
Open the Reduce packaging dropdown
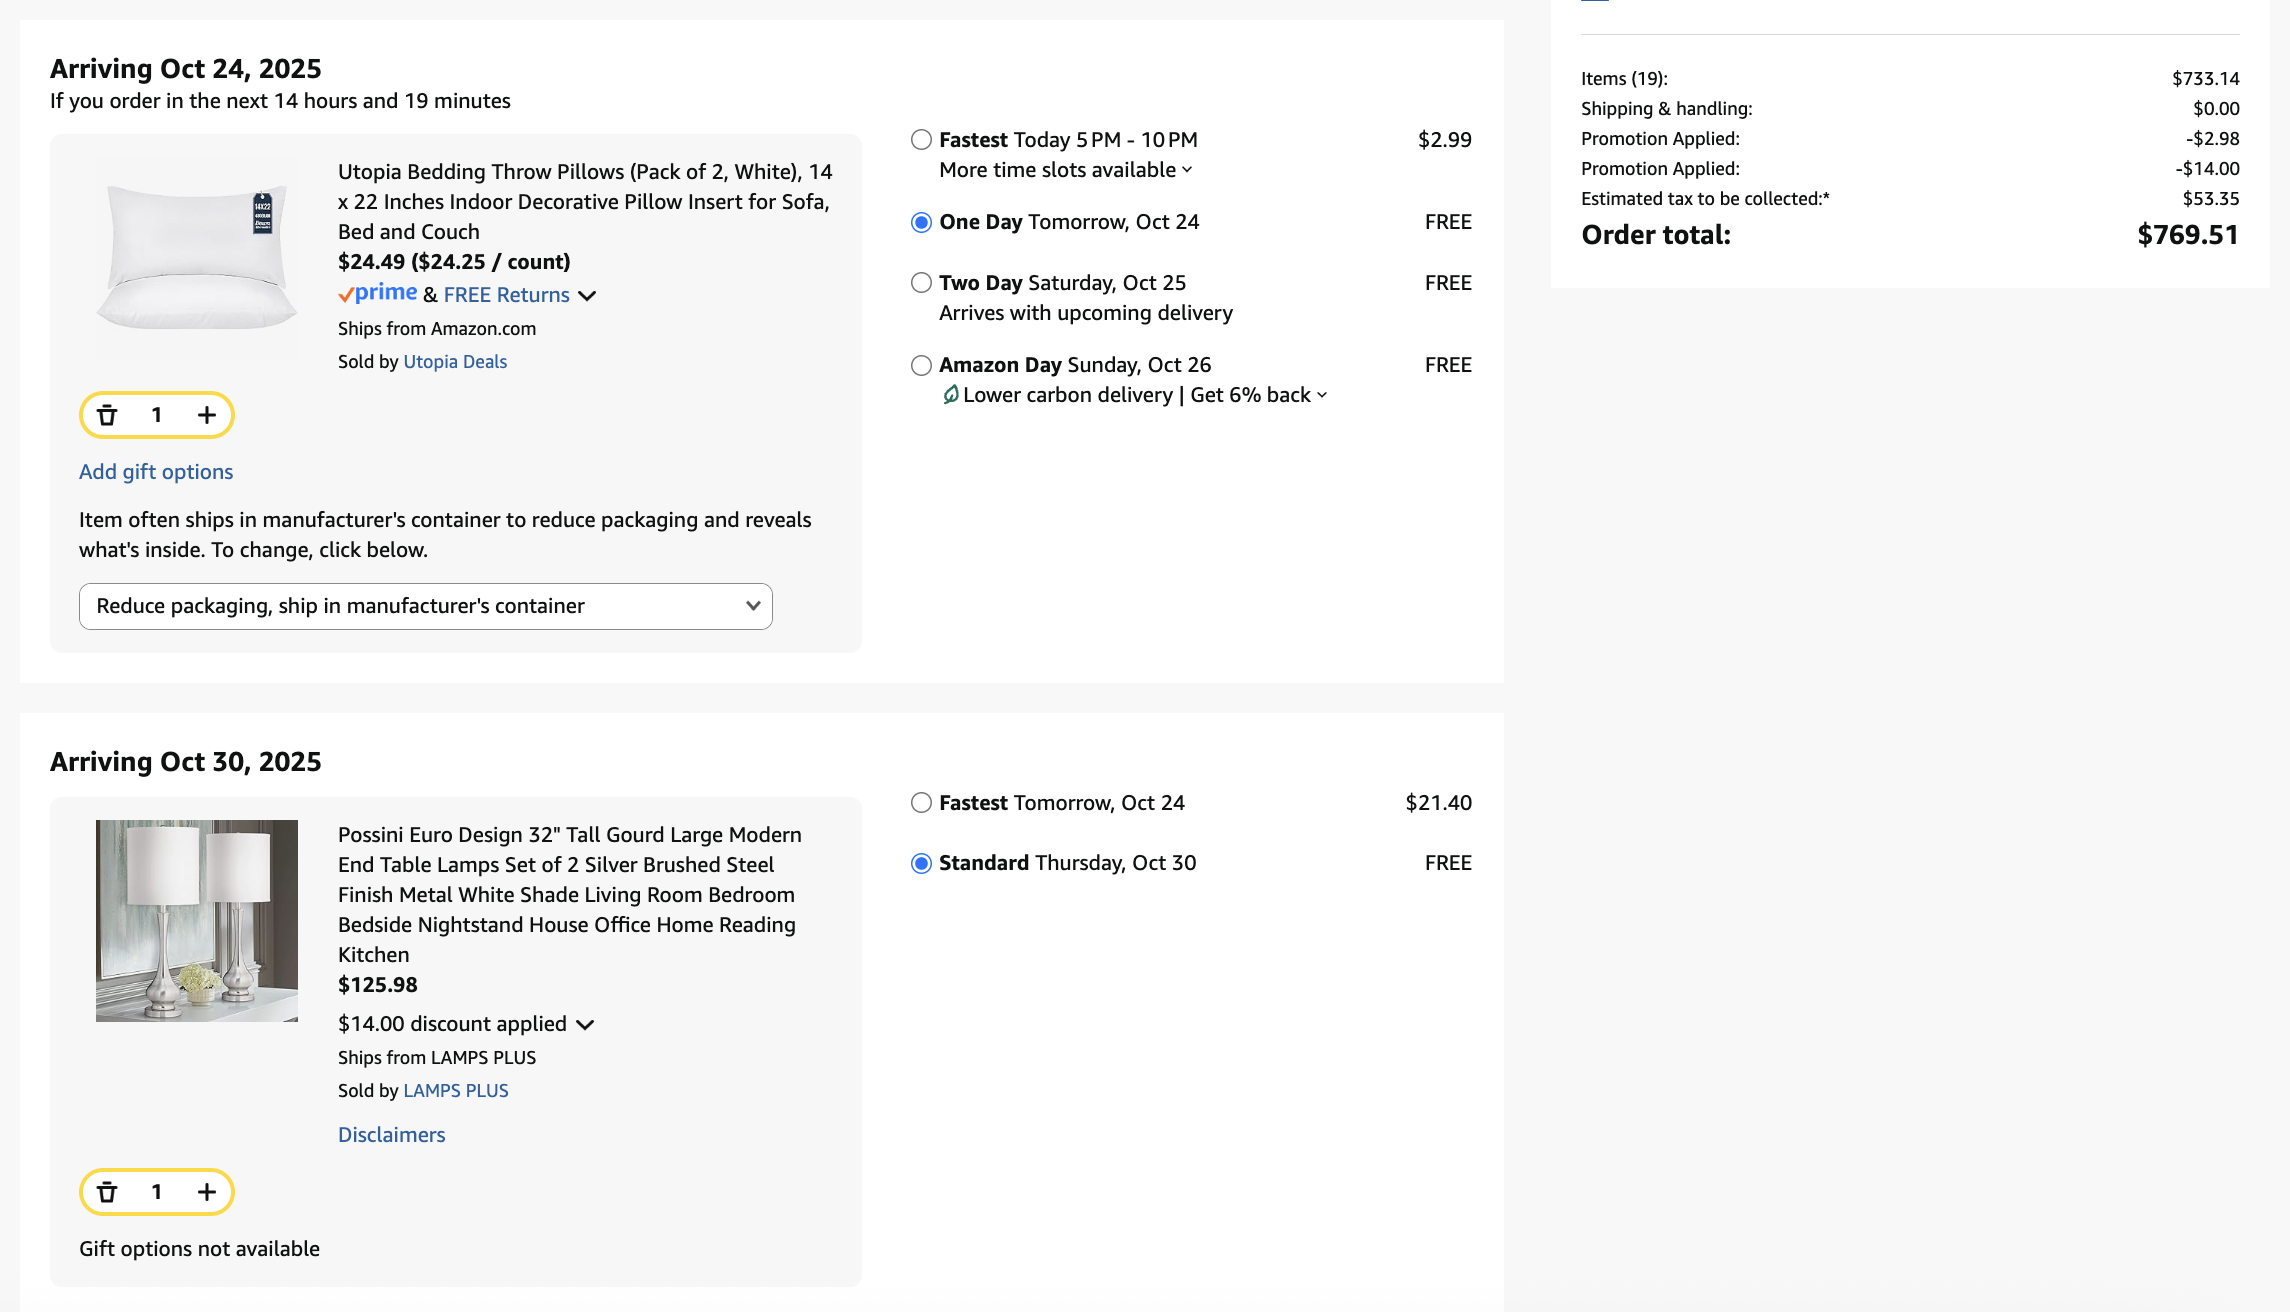pyautogui.click(x=425, y=606)
